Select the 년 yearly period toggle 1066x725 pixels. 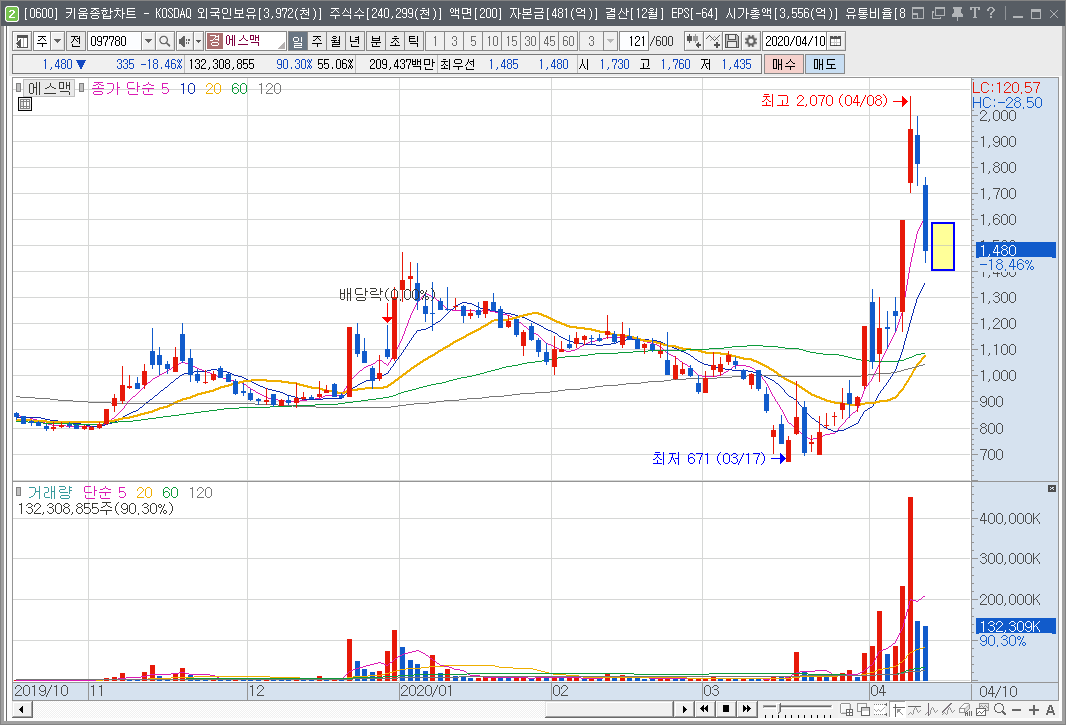pos(355,41)
